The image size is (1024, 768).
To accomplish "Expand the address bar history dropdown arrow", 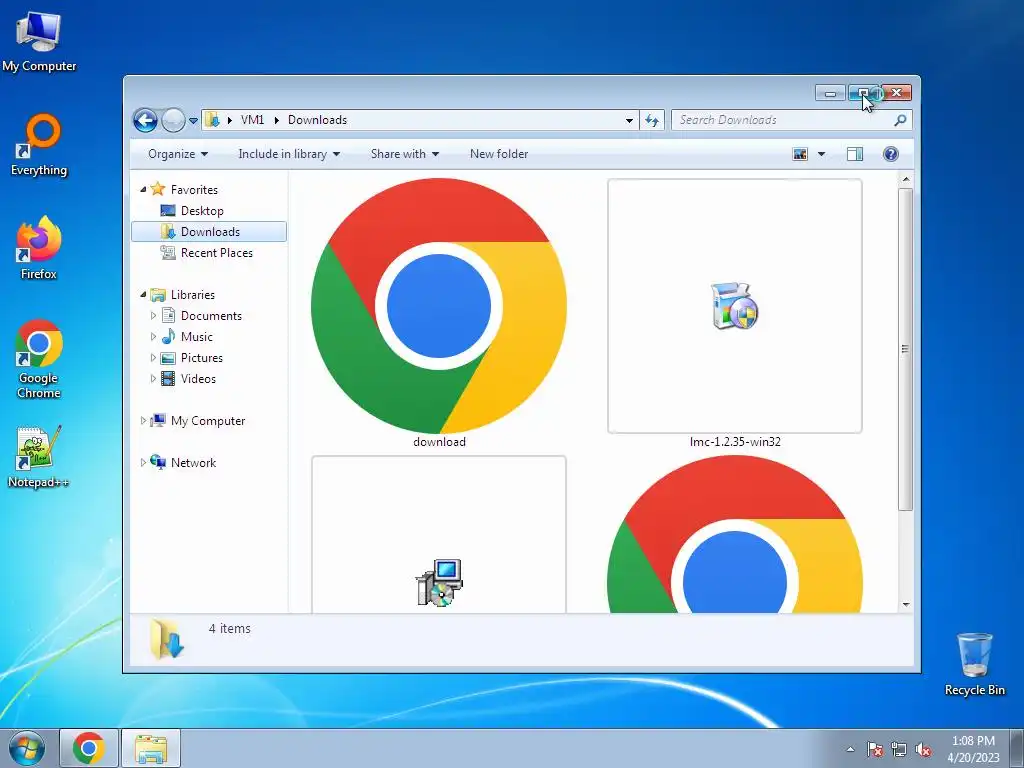I will (629, 120).
